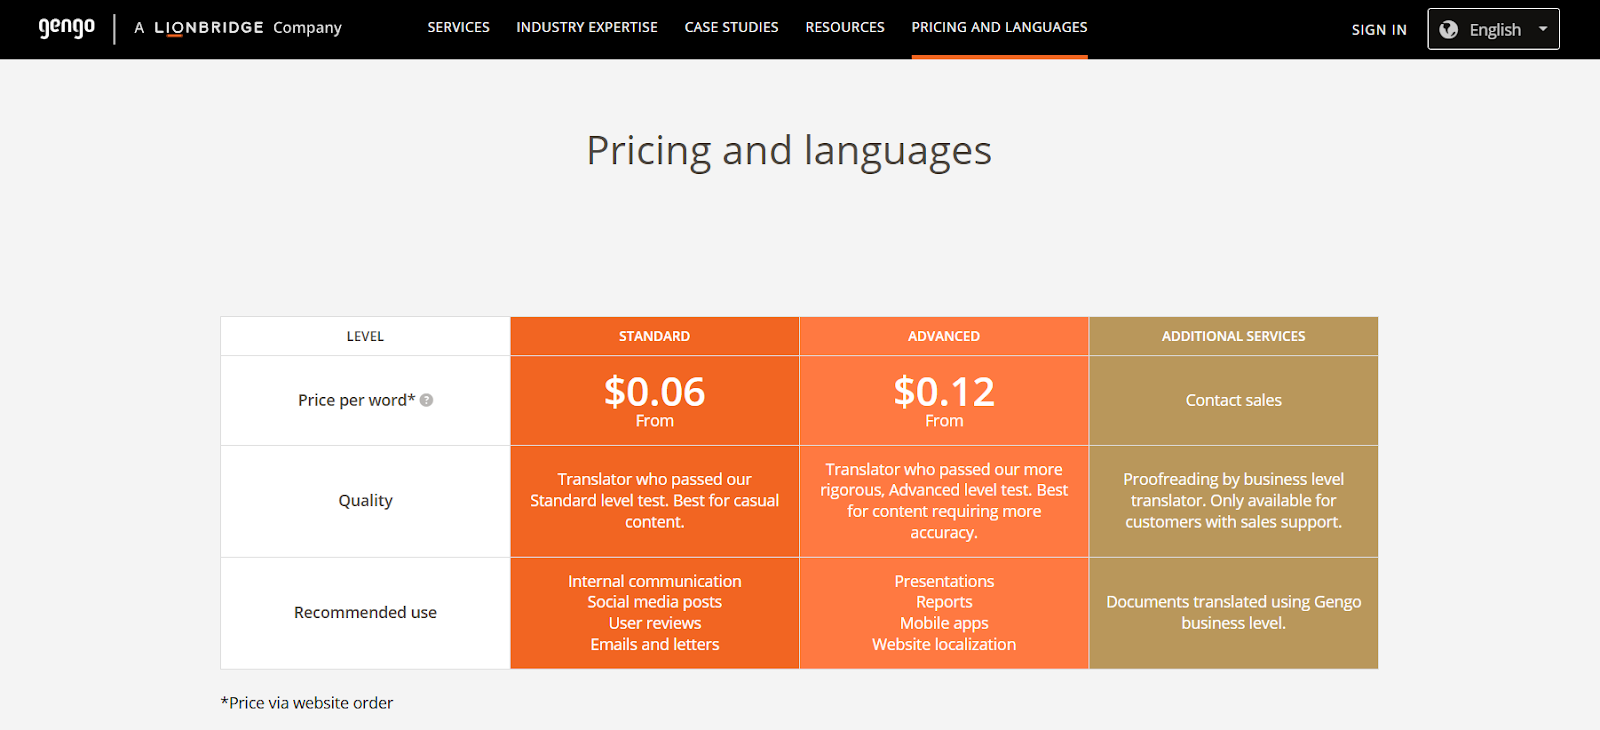Open the Services menu
The image size is (1600, 730).
click(458, 27)
